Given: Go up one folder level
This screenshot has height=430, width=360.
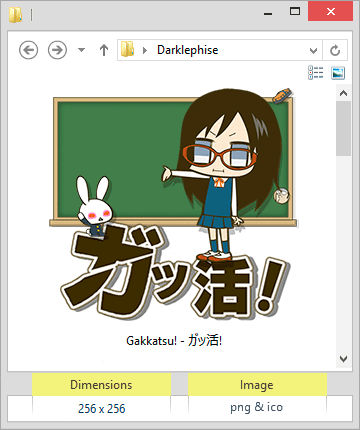Looking at the screenshot, I should point(104,50).
